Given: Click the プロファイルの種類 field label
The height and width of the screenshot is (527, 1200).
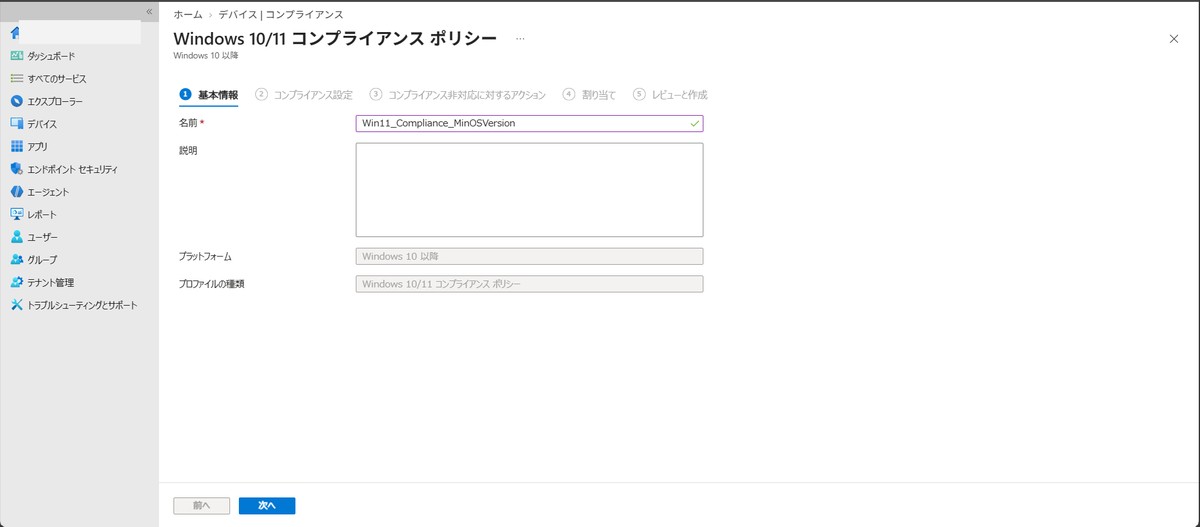Looking at the screenshot, I should pos(211,284).
